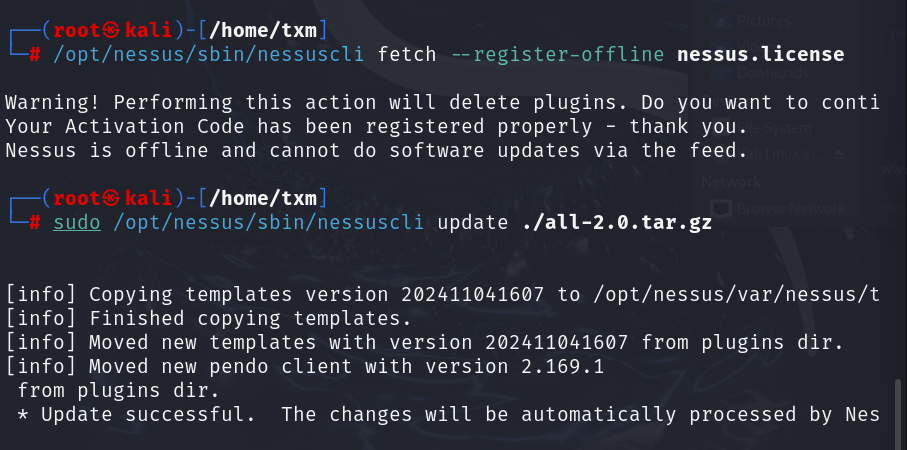Open the Downloads sidebar entry
Screen dimensions: 907x450
click(773, 73)
